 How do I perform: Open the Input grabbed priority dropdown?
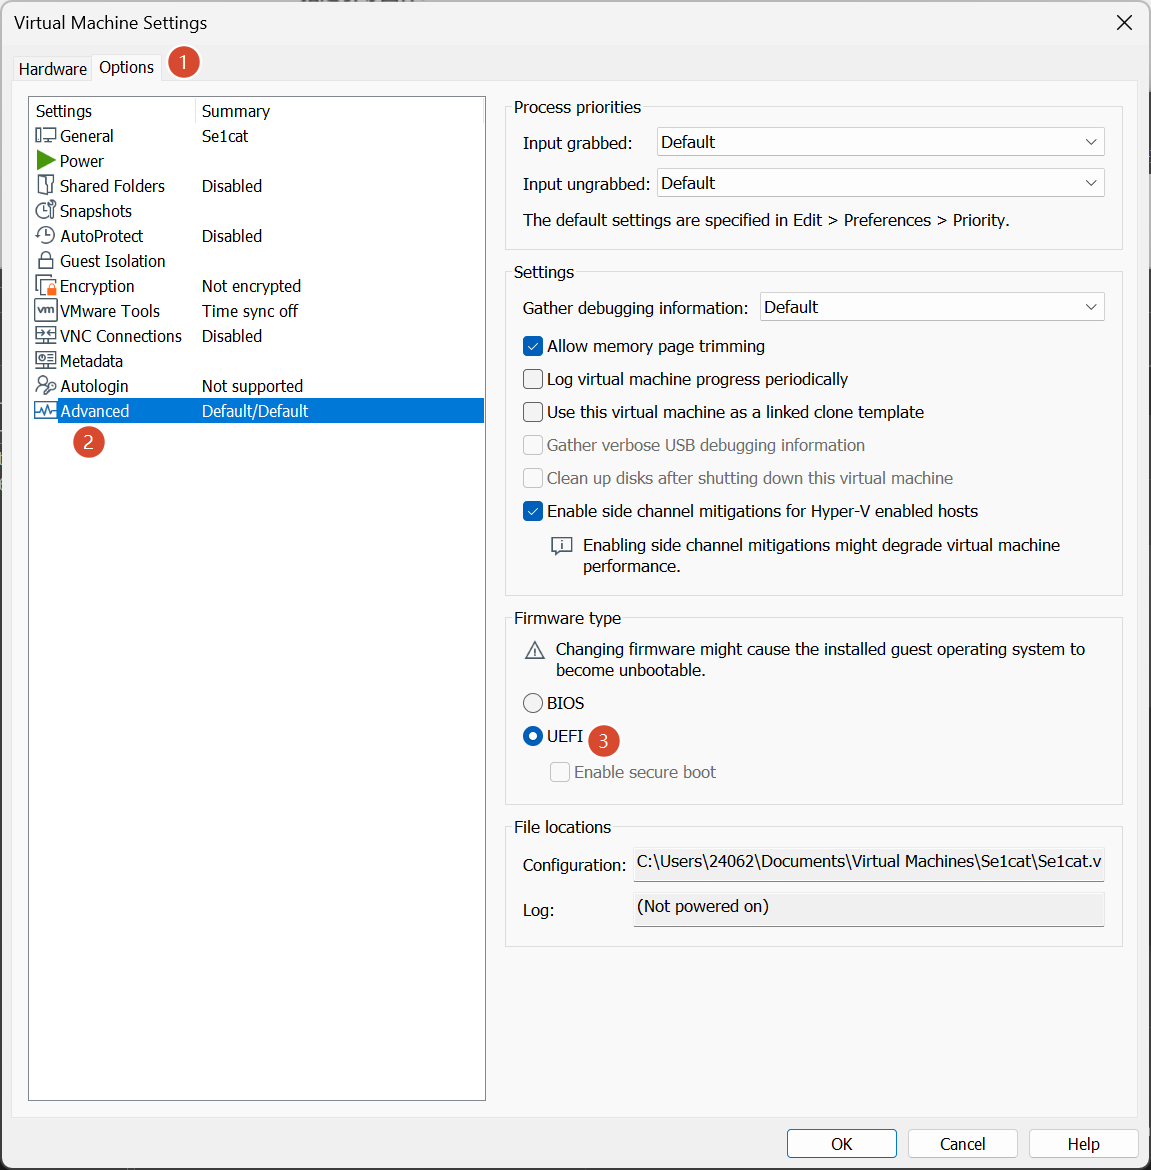pyautogui.click(x=880, y=142)
